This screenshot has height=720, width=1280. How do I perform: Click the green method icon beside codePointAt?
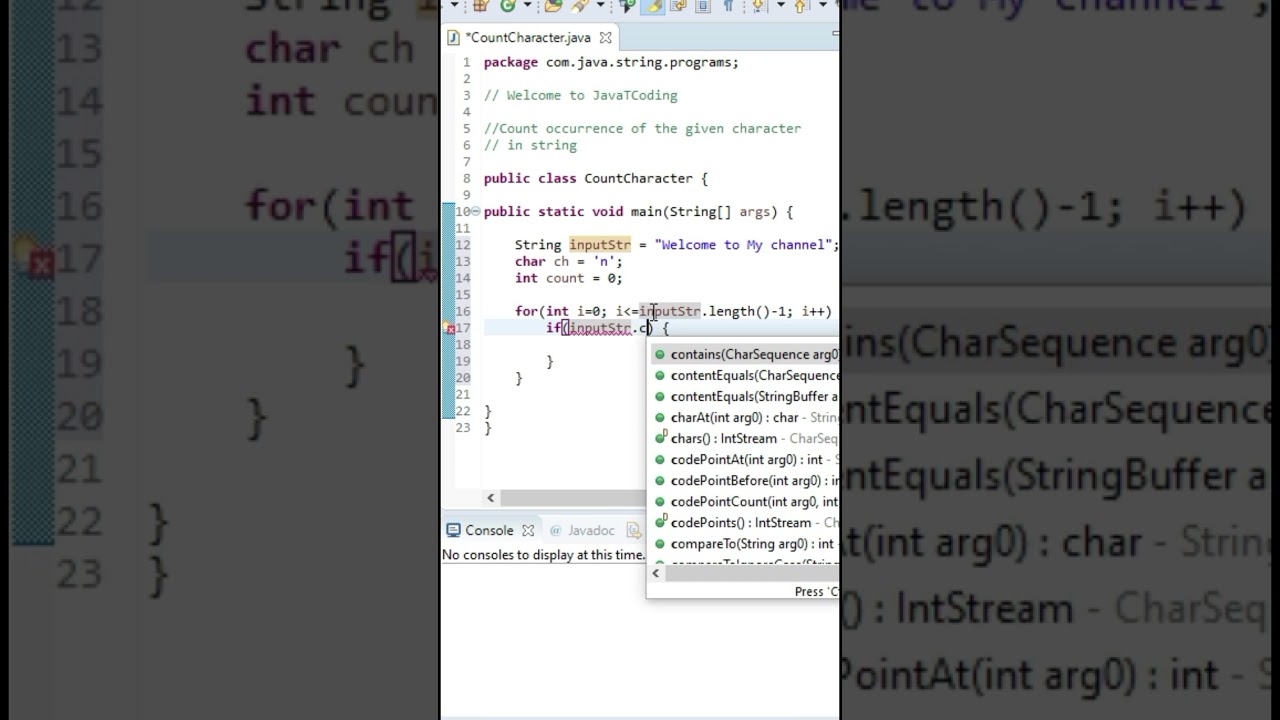click(660, 460)
